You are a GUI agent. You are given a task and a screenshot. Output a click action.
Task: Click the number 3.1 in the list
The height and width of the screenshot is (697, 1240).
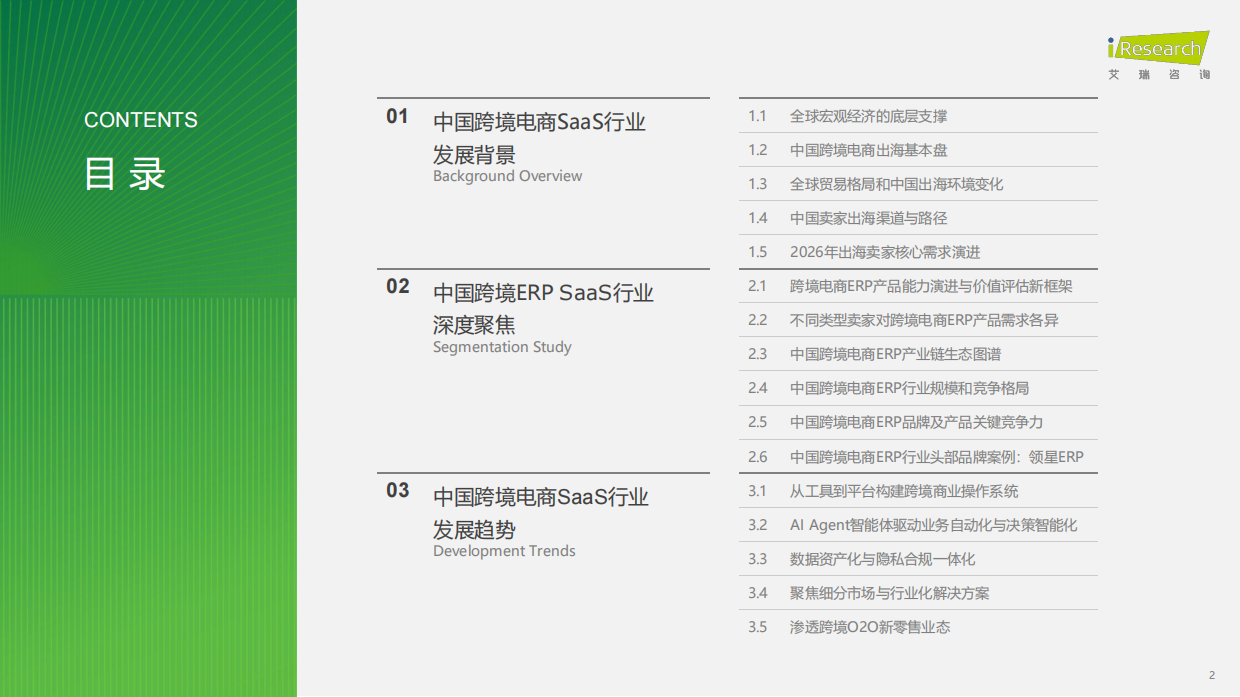click(x=757, y=491)
